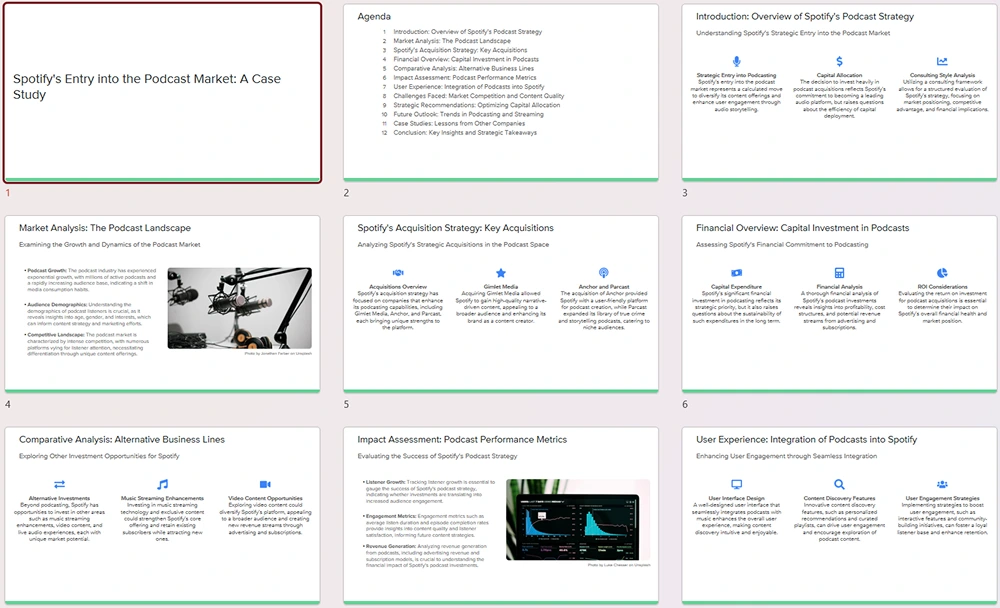This screenshot has height=608, width=1000.
Task: Select the title slide thumbnail
Action: (x=162, y=92)
